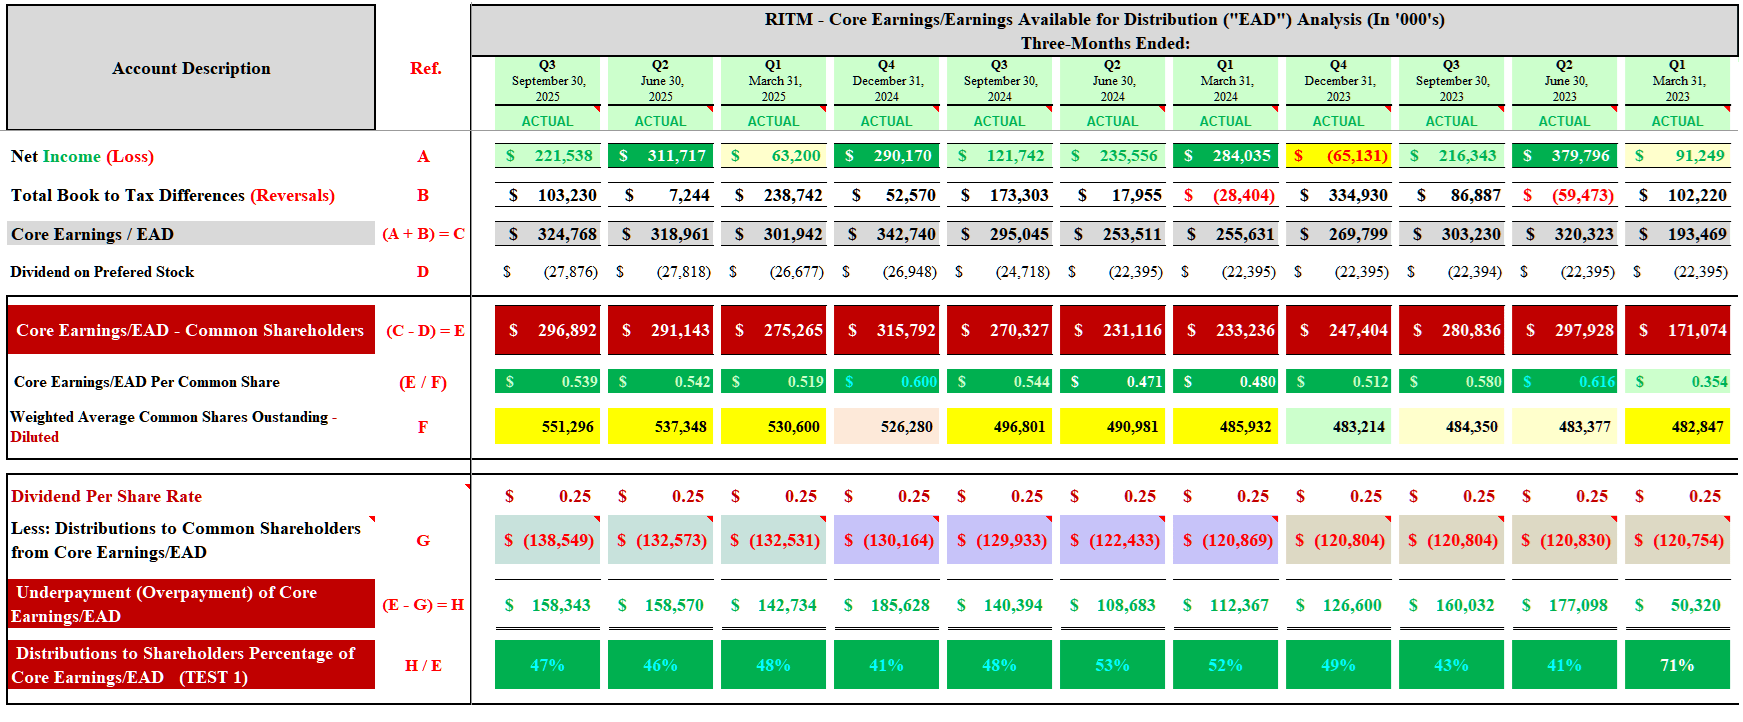Viewport: 1743px width, 722px height.
Task: Click net income cell 284,035
Action: (1225, 156)
